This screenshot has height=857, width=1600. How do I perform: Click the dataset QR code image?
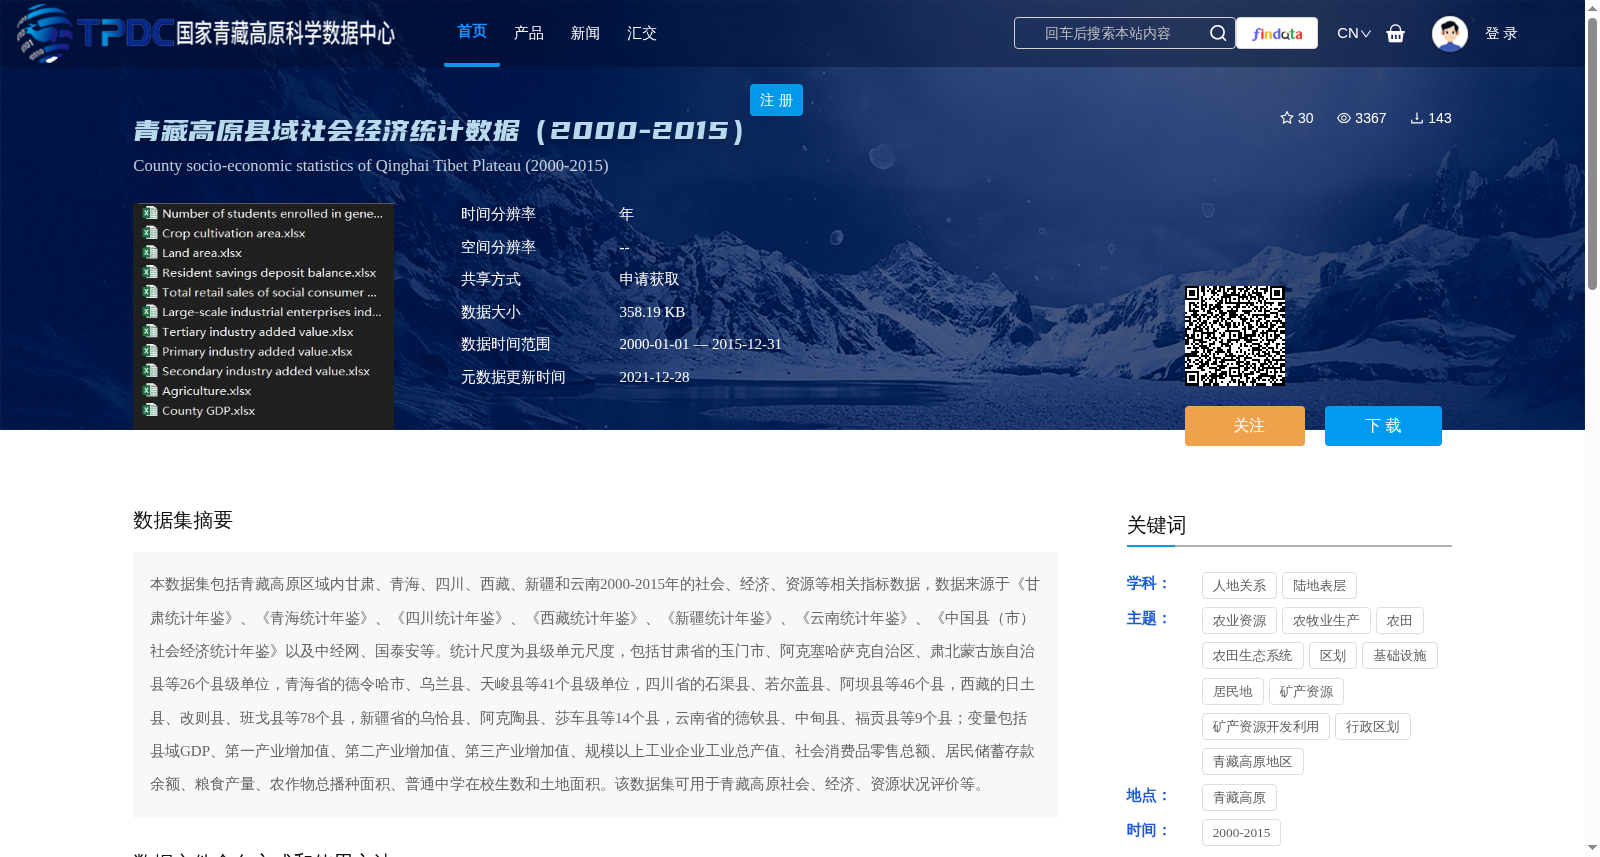[x=1235, y=336]
